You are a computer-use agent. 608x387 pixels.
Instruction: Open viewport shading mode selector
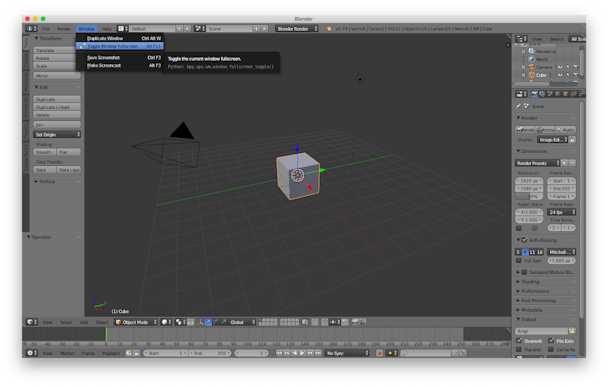click(x=166, y=322)
